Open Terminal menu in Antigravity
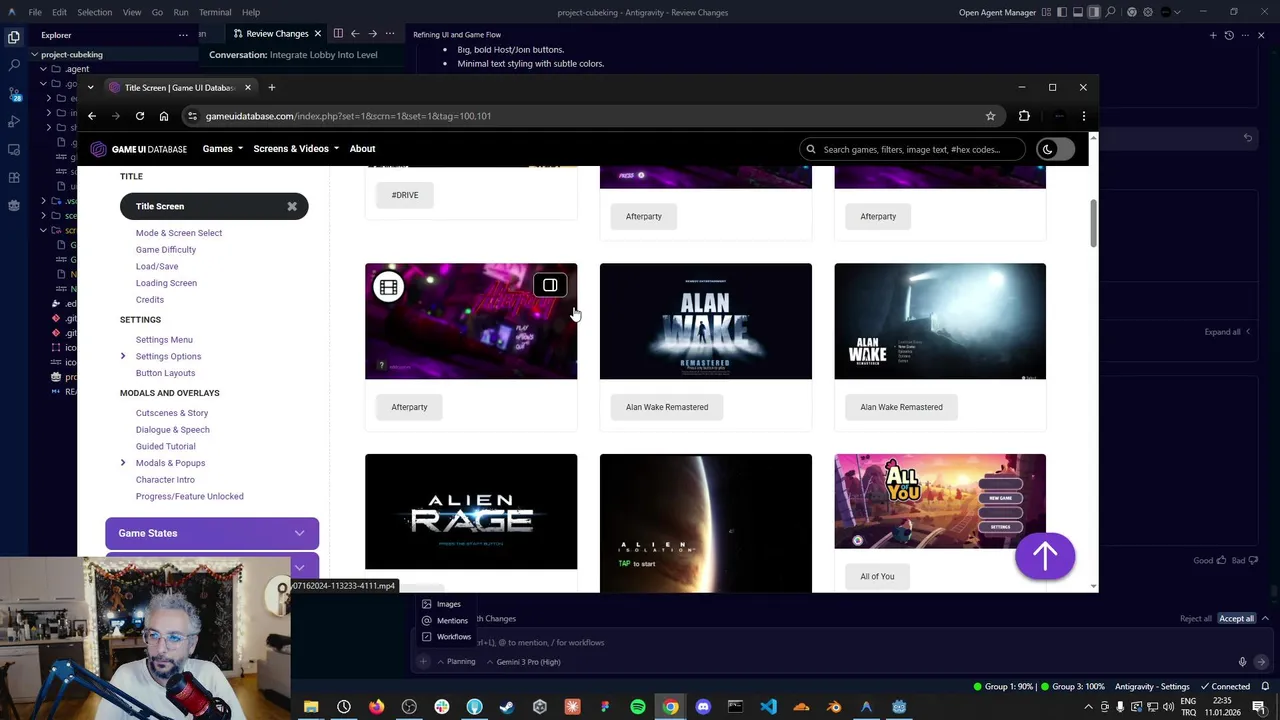The width and height of the screenshot is (1280, 720). [215, 12]
